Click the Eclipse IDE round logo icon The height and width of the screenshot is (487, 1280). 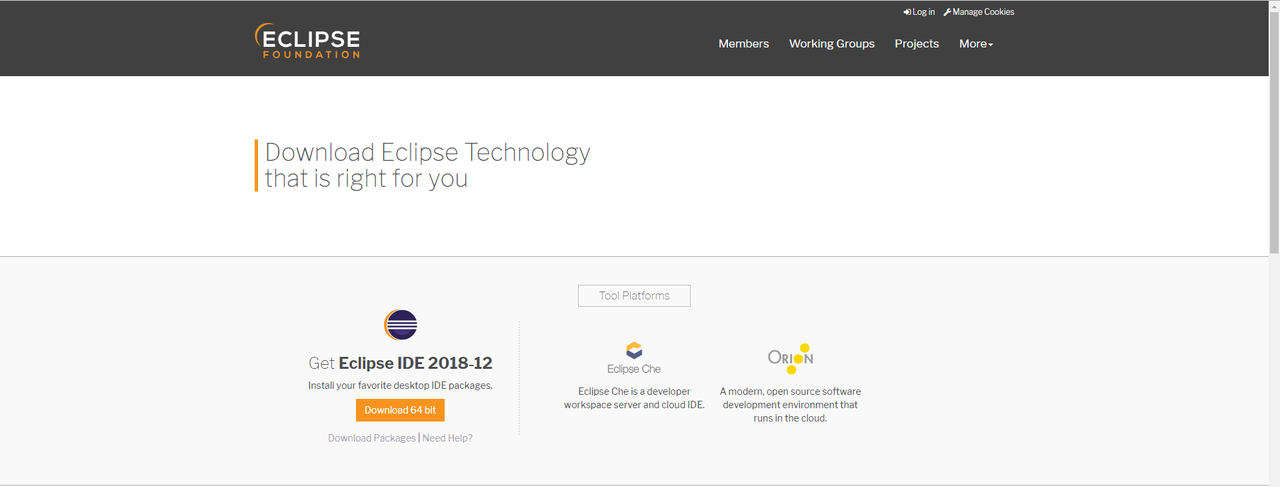point(400,325)
